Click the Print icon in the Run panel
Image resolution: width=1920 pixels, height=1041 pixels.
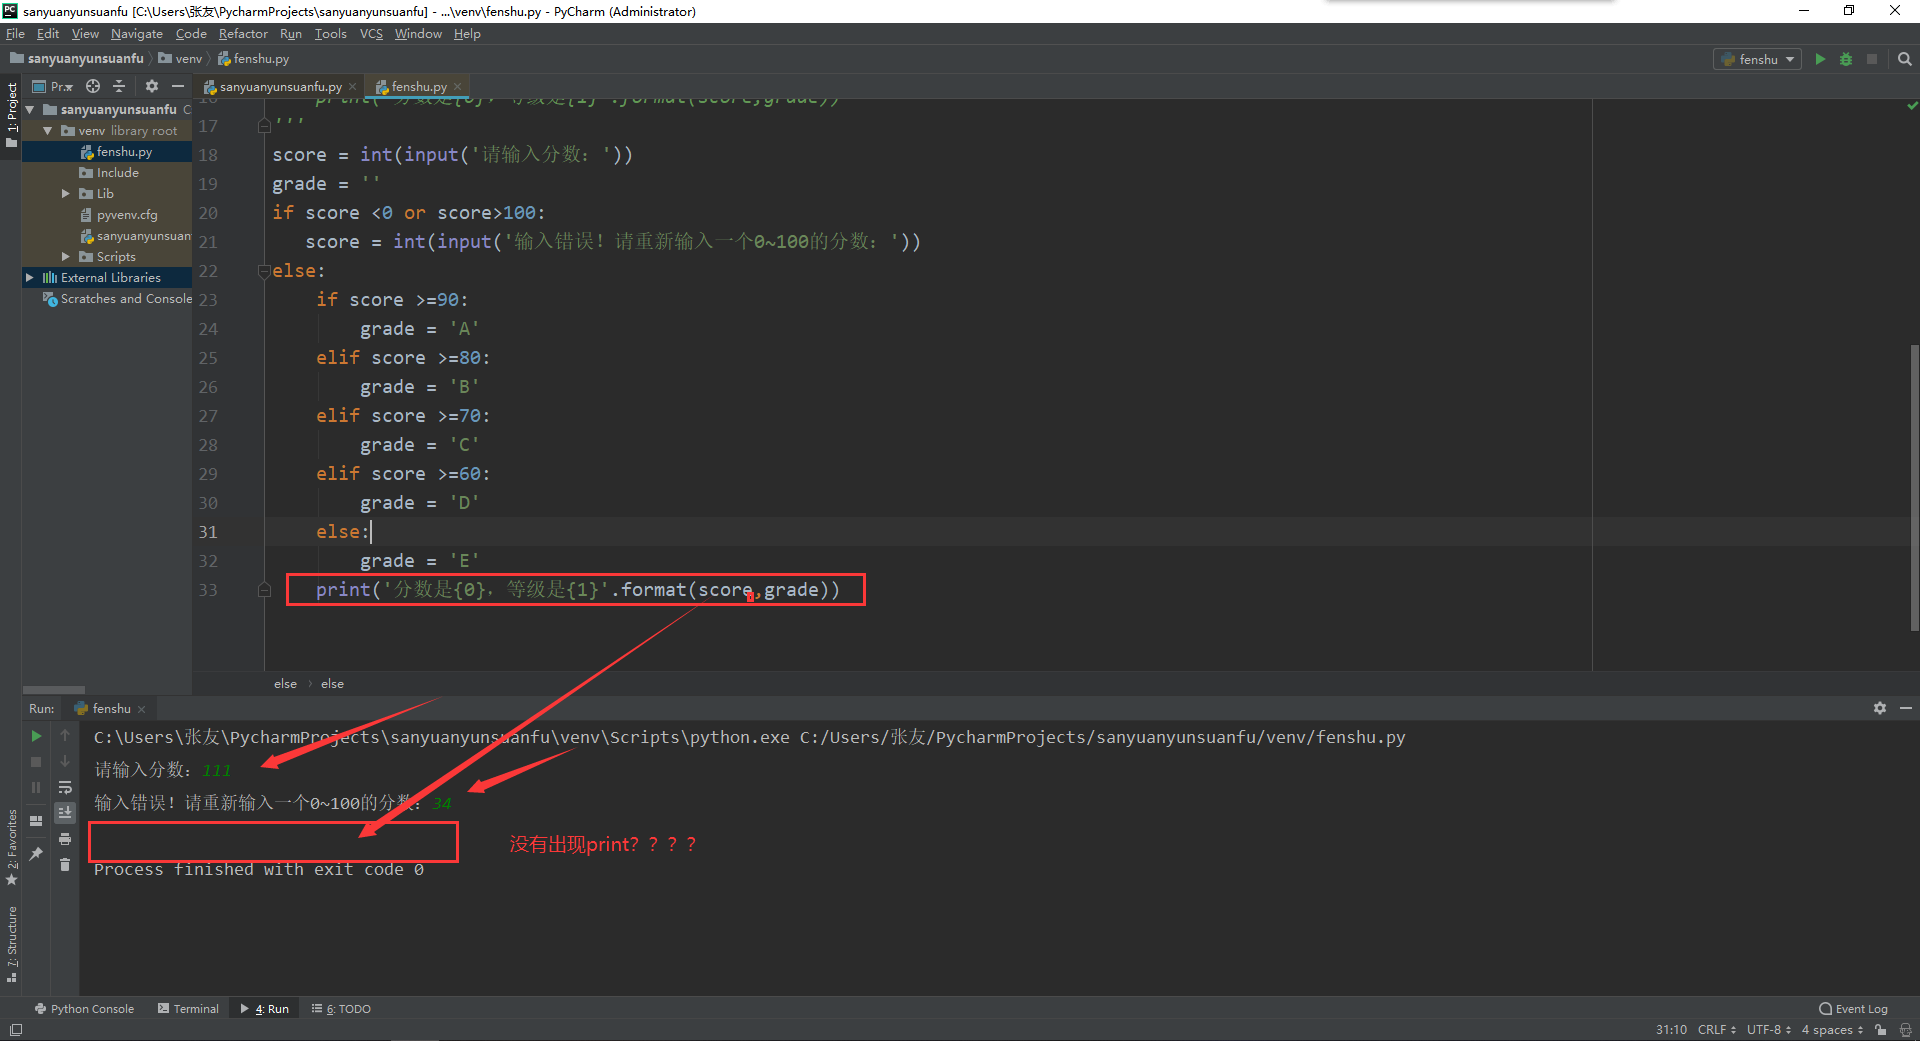(65, 839)
